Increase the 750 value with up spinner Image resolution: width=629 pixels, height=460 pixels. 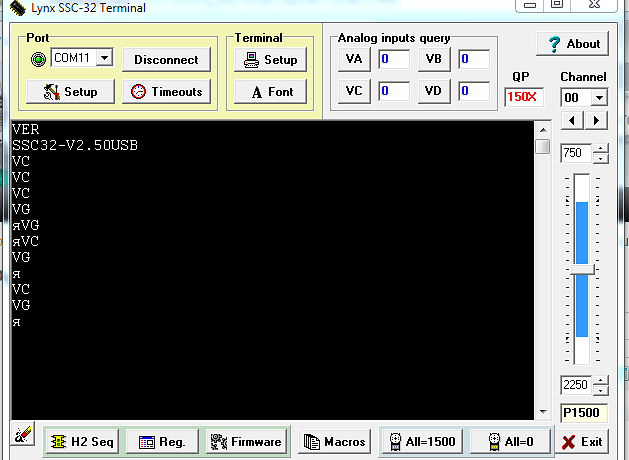601,148
